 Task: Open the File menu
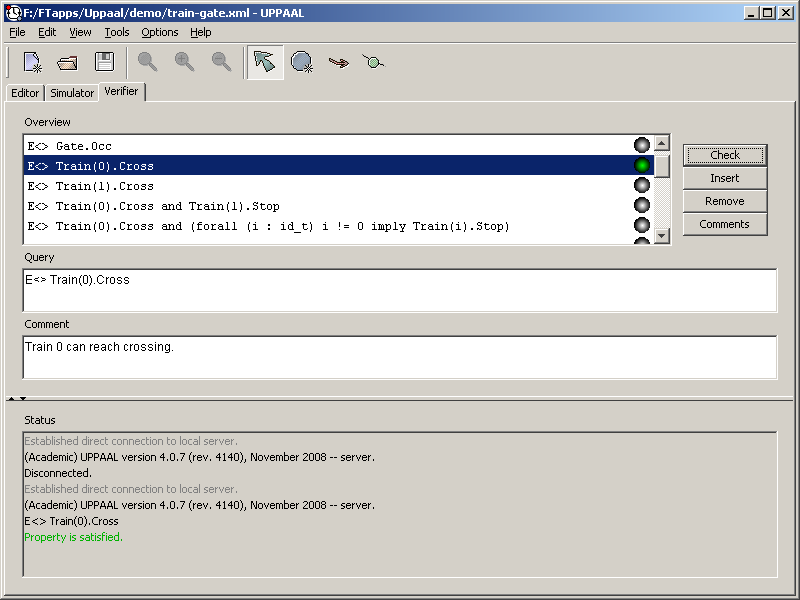(17, 32)
